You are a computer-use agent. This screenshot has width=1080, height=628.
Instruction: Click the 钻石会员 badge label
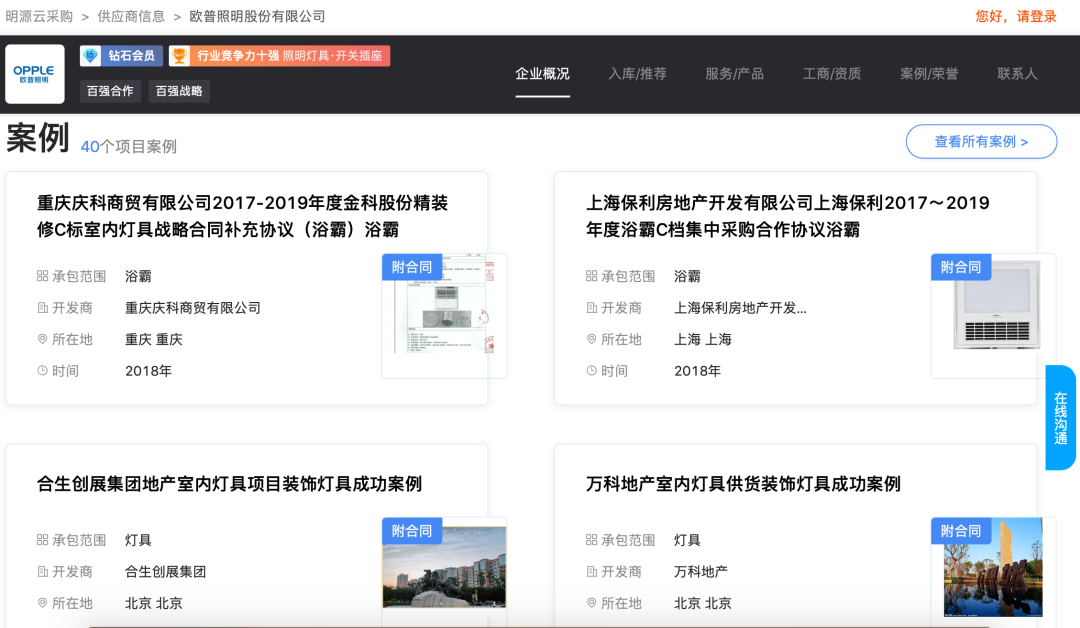(x=132, y=56)
